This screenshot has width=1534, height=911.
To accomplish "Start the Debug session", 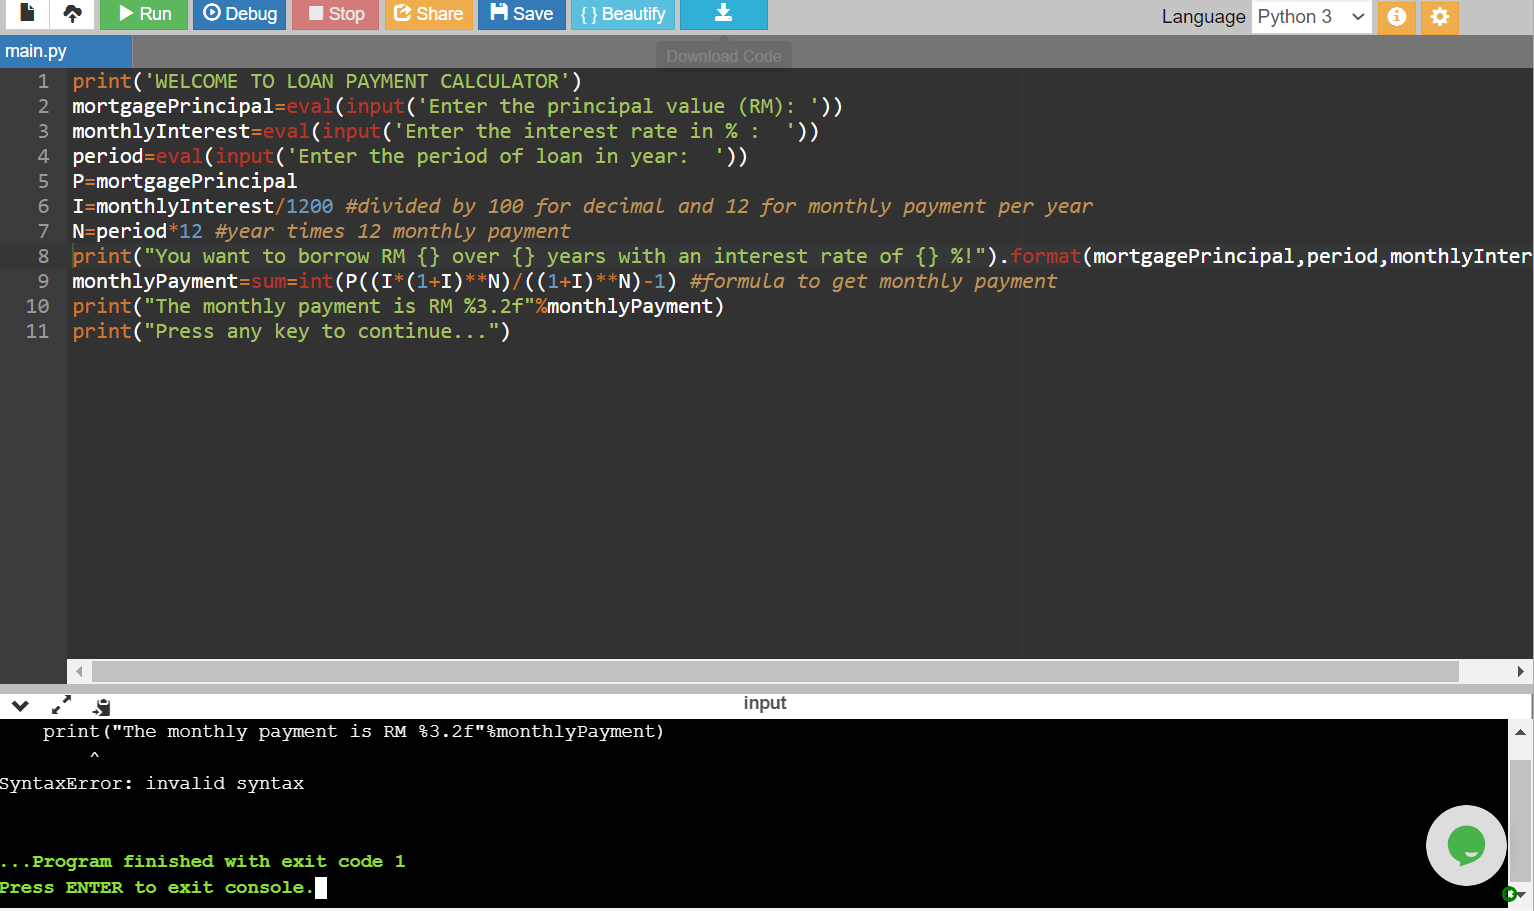I will point(239,15).
